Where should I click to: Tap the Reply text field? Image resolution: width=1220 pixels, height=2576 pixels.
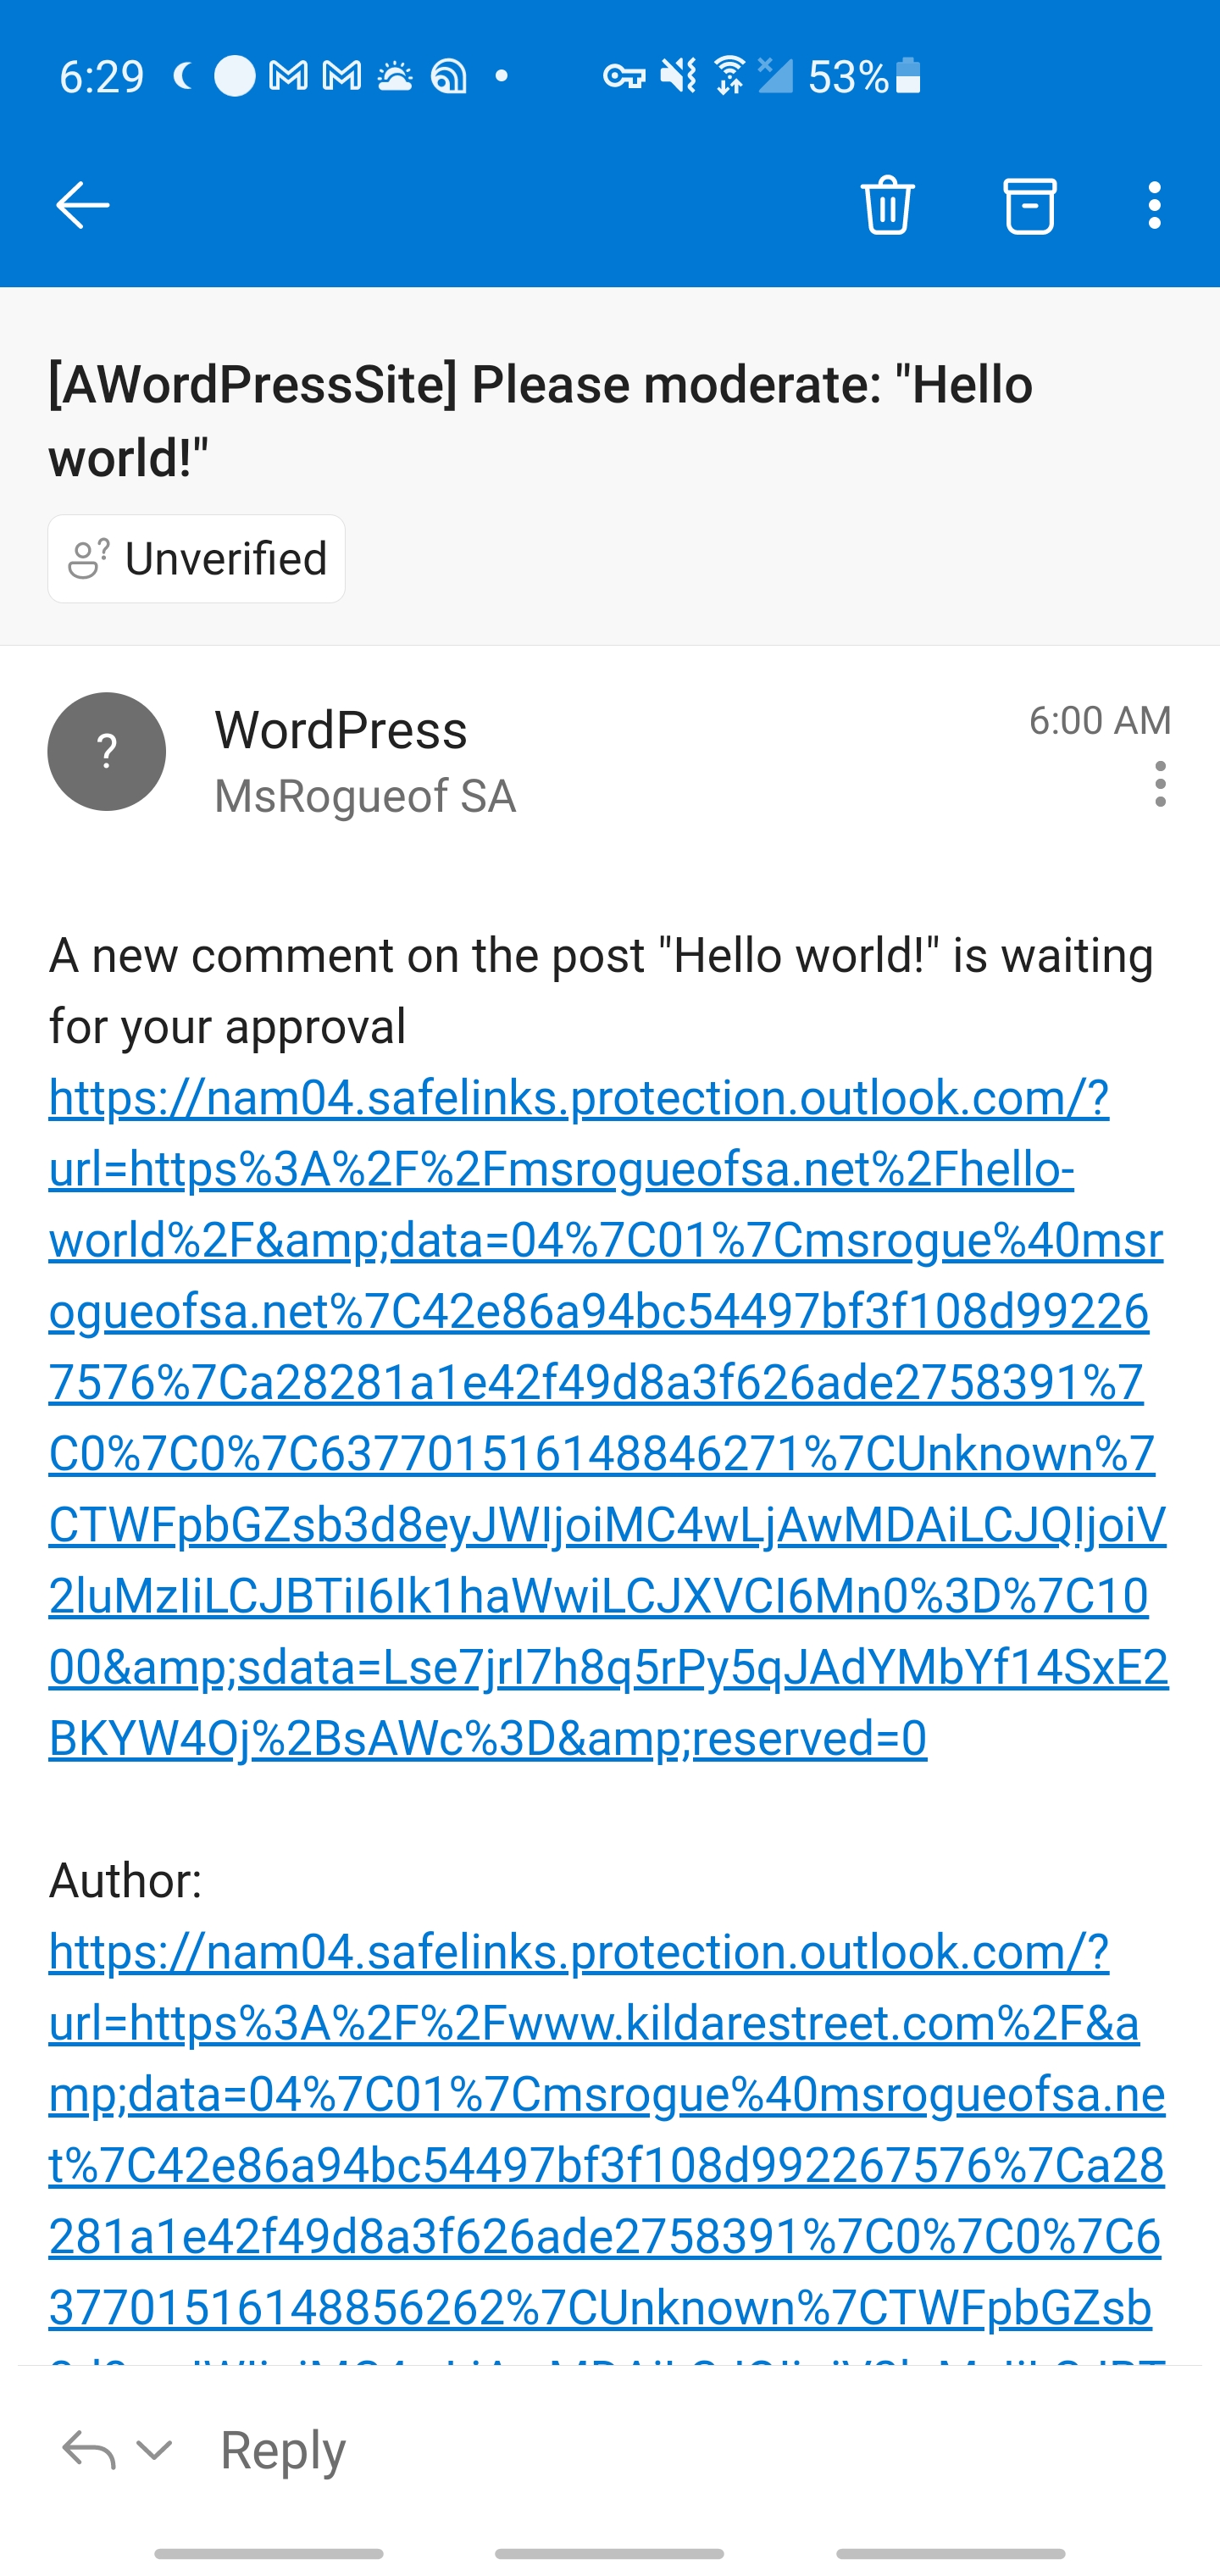(x=284, y=2450)
